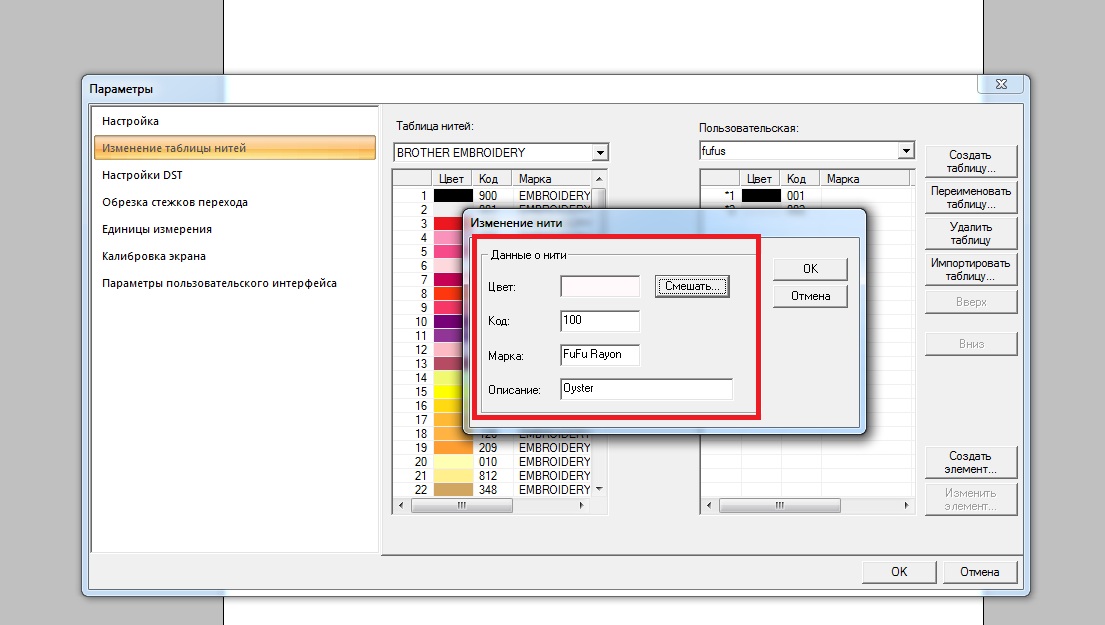The width and height of the screenshot is (1105, 625).
Task: Open Настройки DST settings section
Action: (x=142, y=175)
